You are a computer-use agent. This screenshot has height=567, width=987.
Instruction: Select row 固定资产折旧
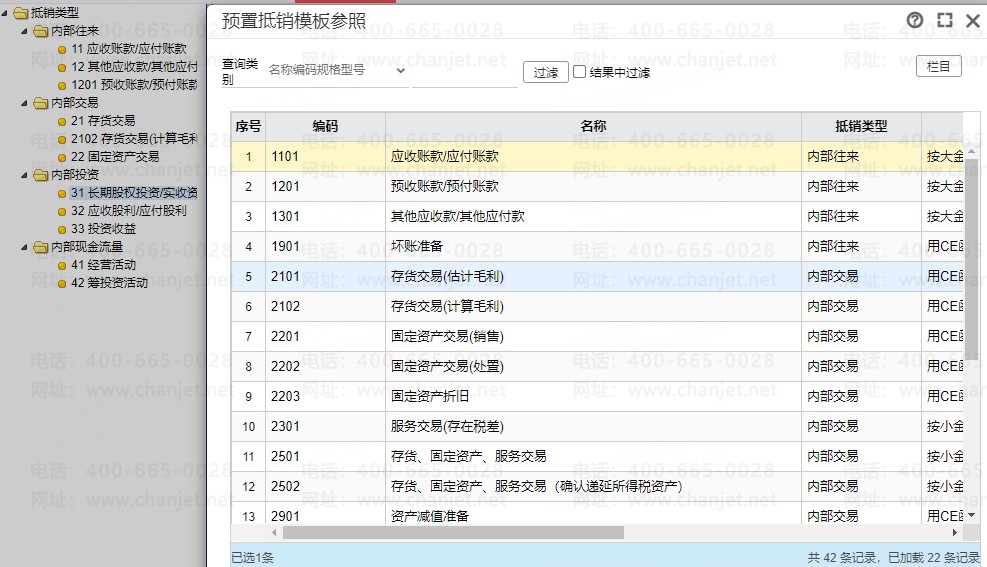597,396
